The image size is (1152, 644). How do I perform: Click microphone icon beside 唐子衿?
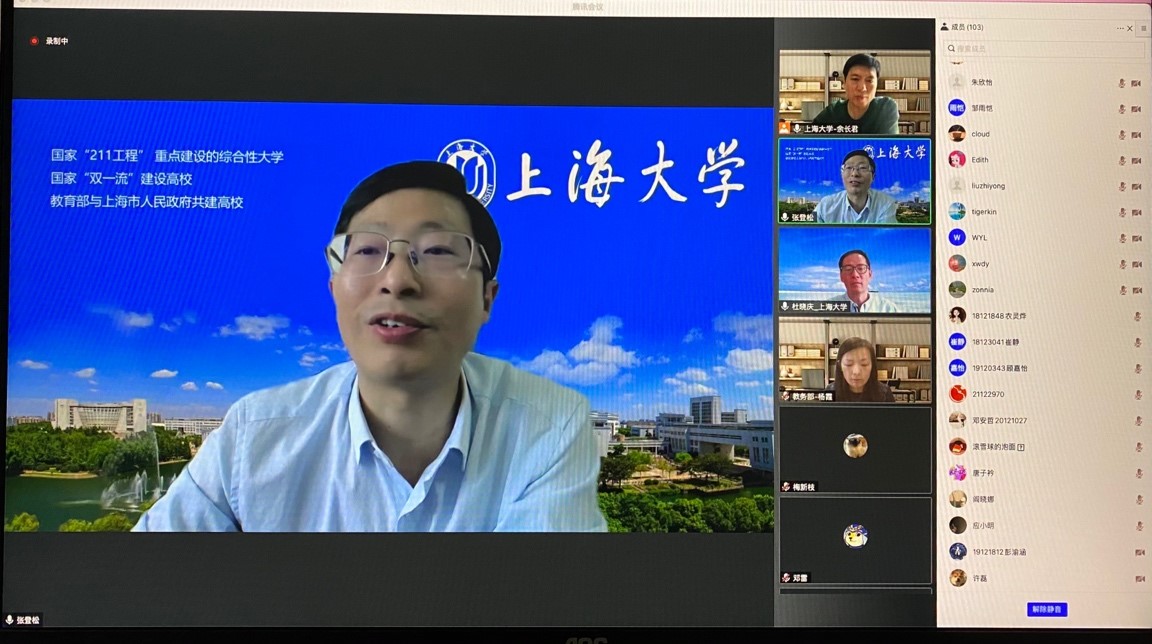[x=1138, y=474]
